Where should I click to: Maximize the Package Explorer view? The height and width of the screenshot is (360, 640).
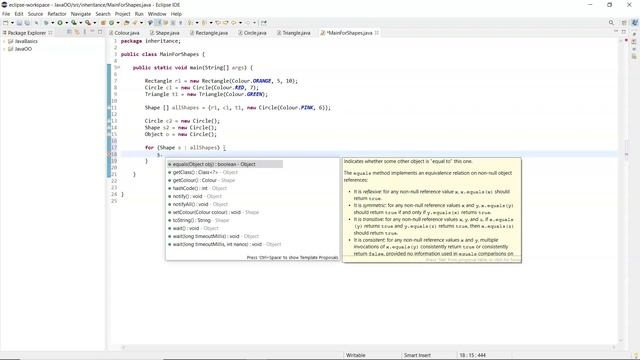[100, 32]
